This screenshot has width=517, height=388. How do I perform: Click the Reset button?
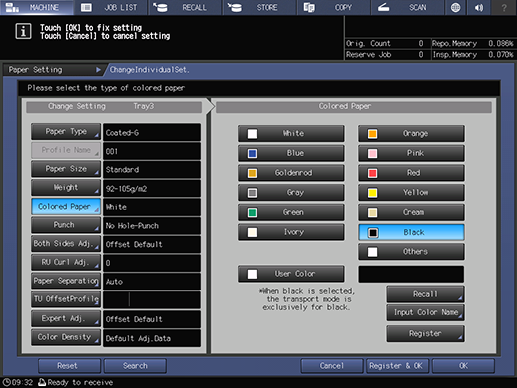tap(69, 366)
